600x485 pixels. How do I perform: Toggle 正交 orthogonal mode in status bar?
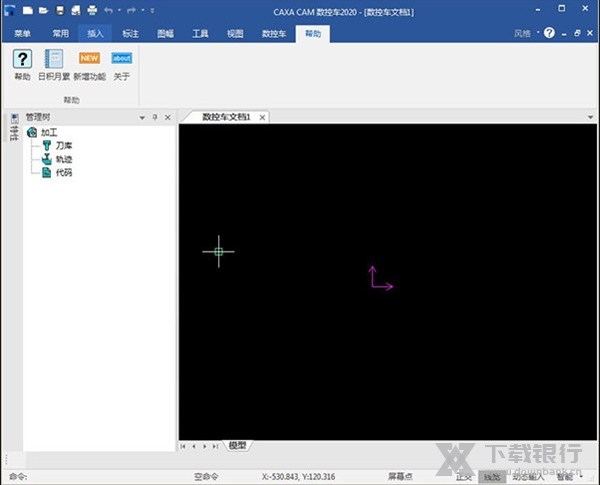(463, 477)
